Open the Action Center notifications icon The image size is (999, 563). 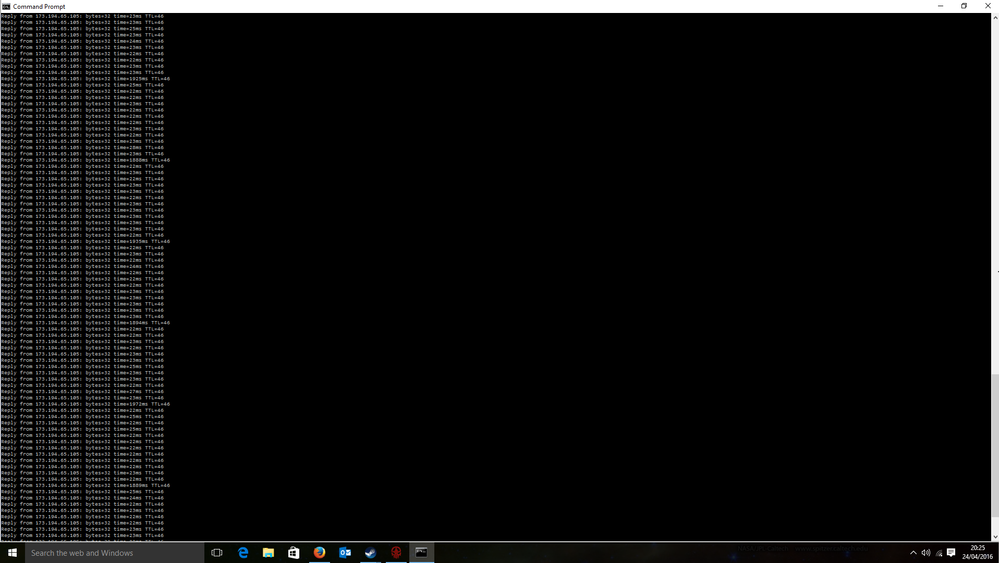pyautogui.click(x=951, y=553)
